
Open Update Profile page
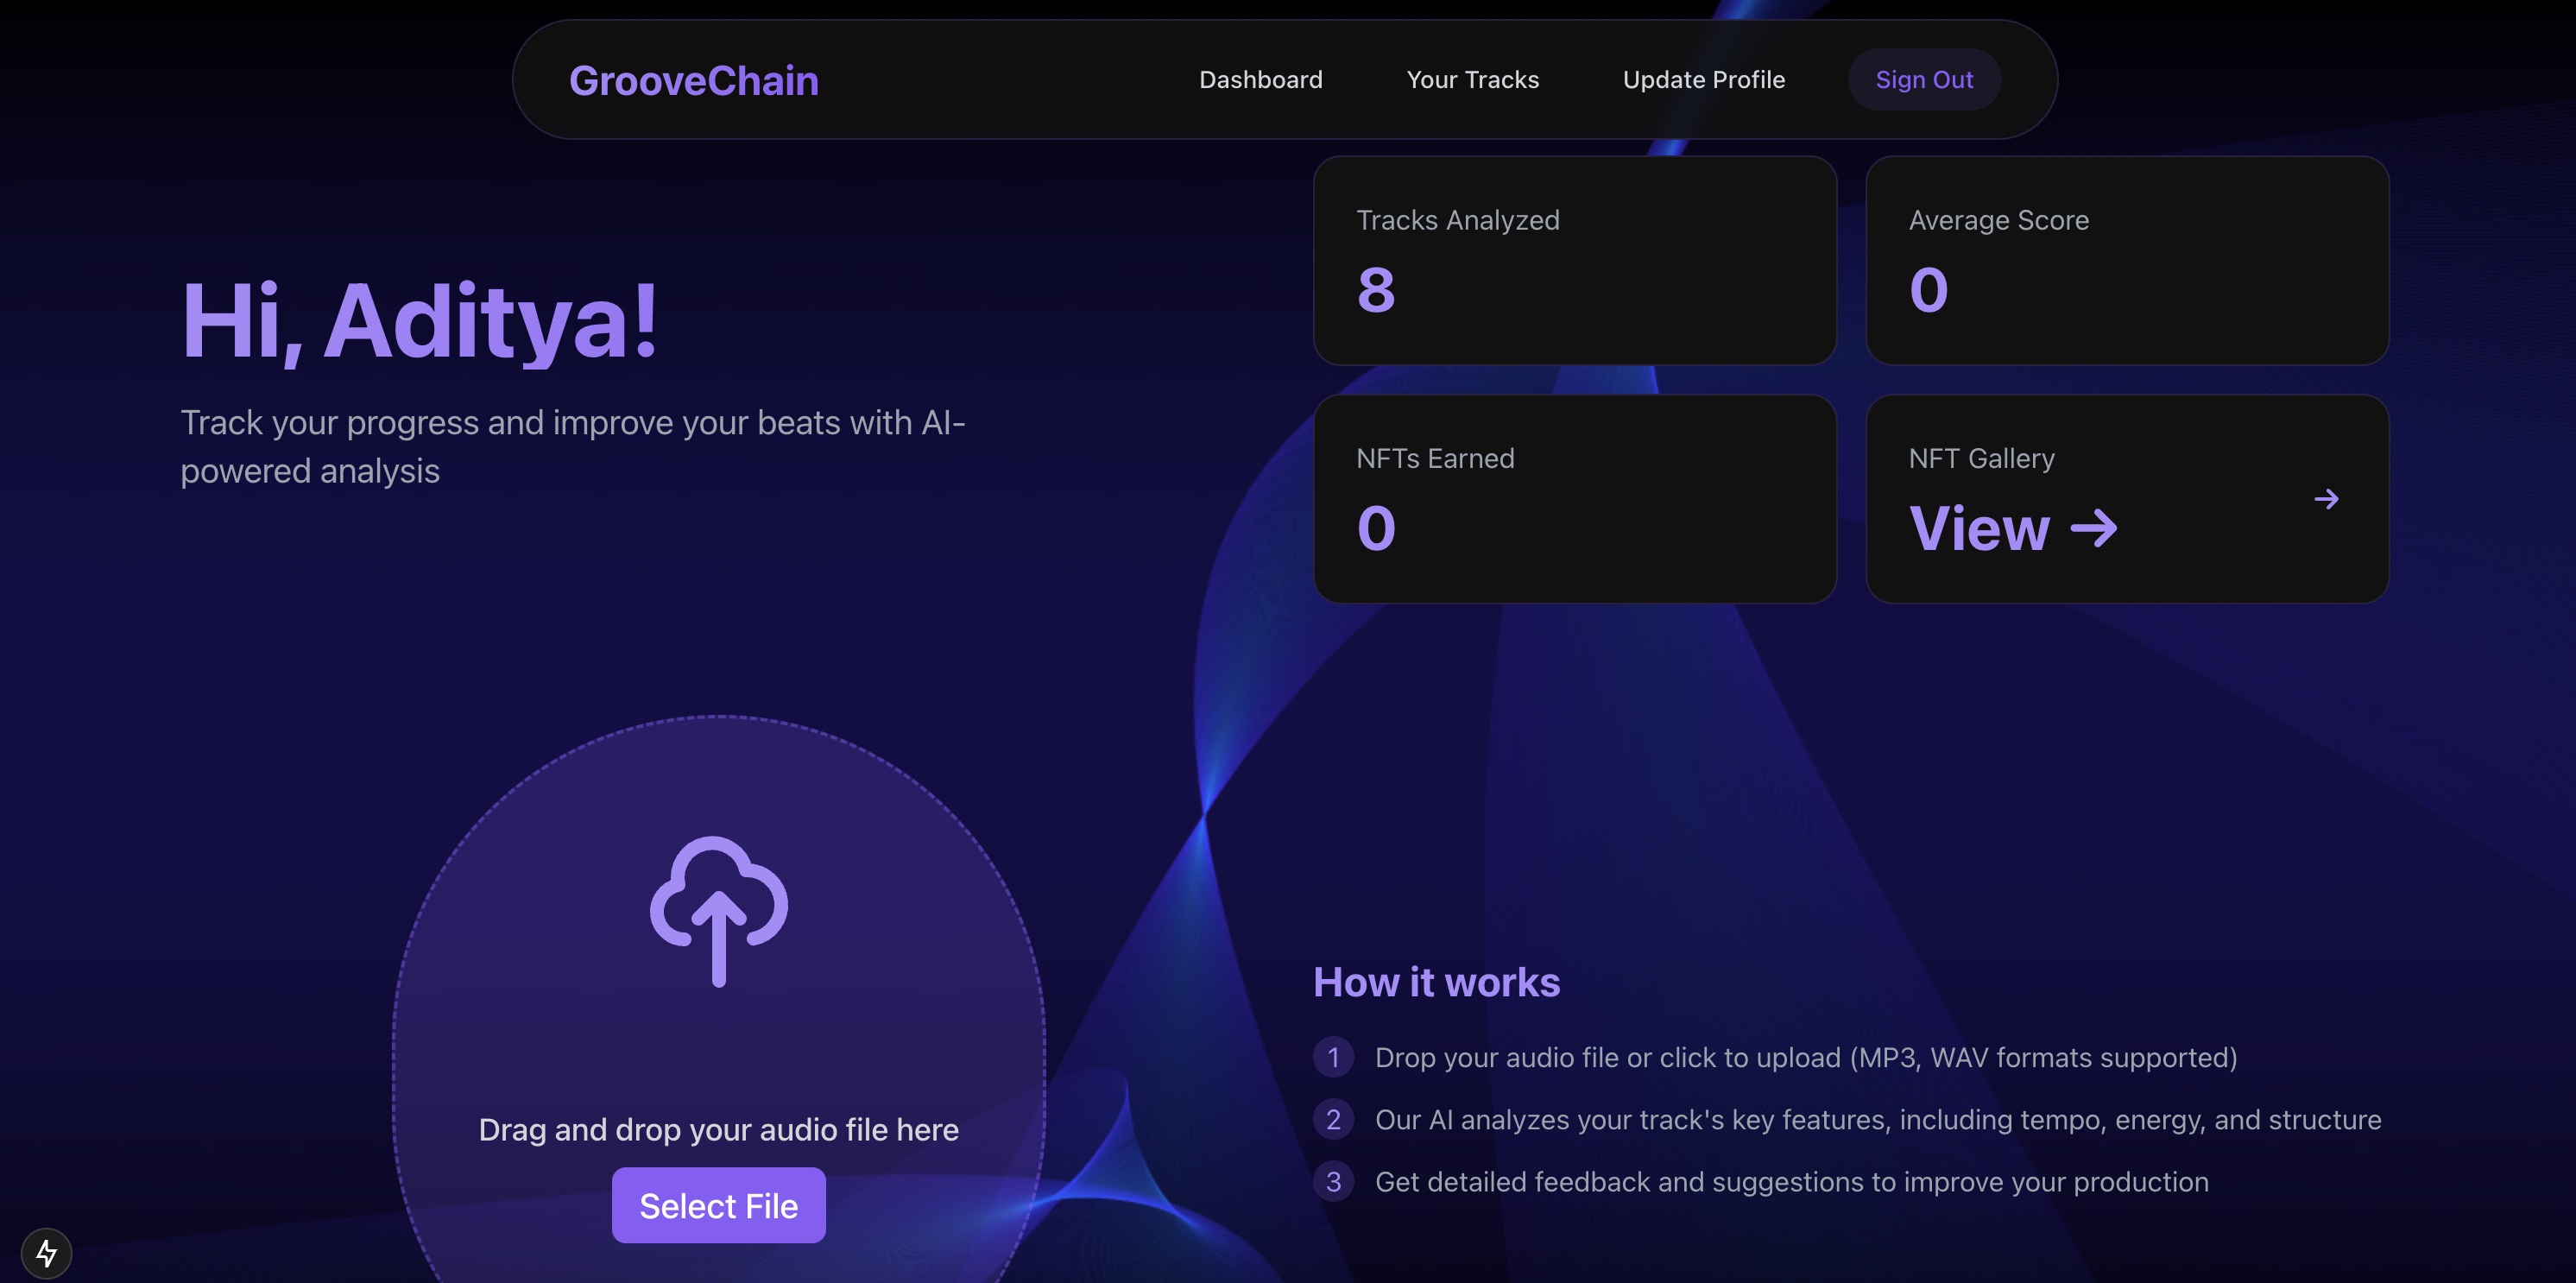click(1703, 80)
